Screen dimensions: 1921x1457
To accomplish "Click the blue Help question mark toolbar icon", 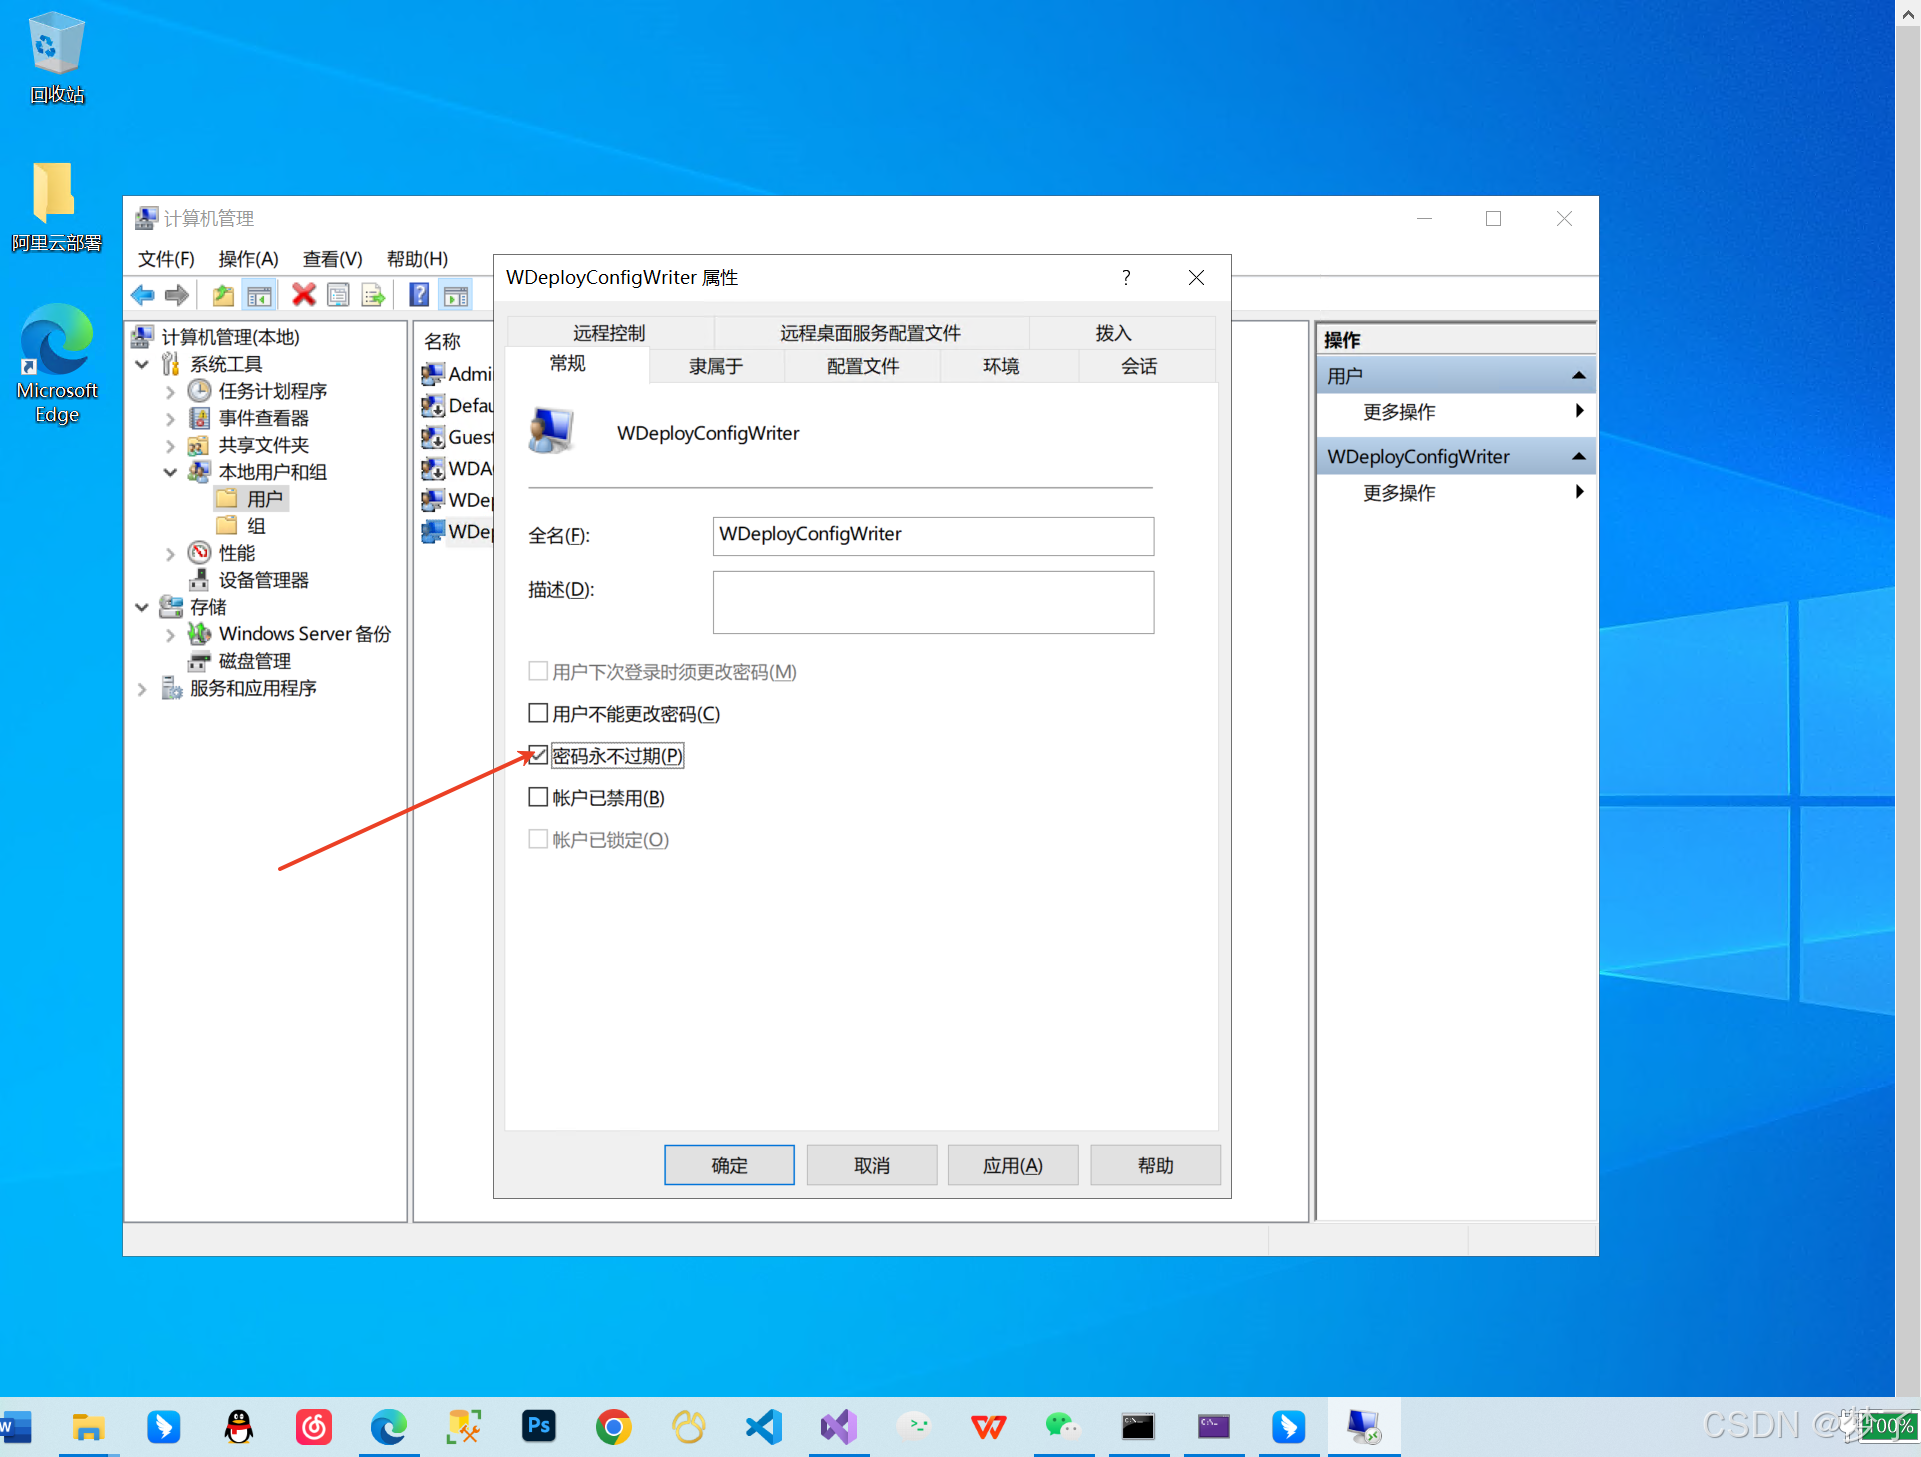I will [419, 295].
